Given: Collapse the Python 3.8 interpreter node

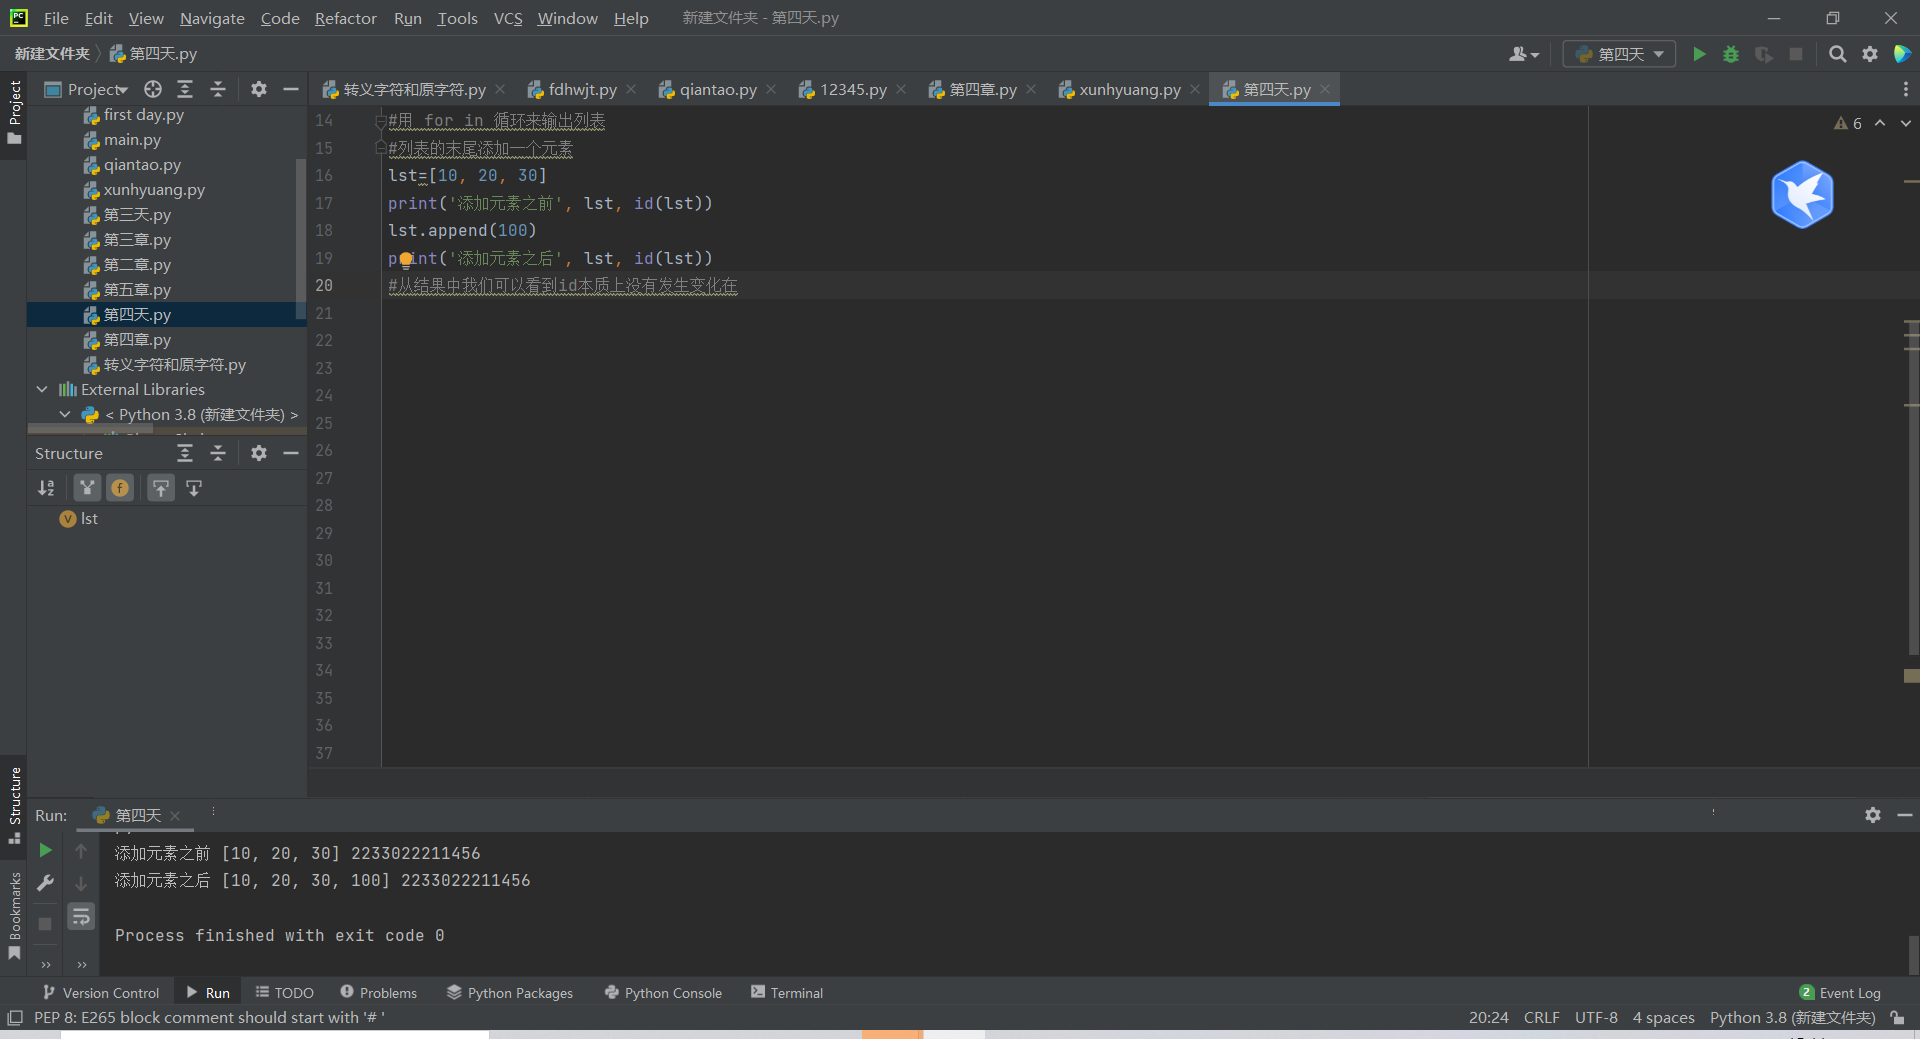Looking at the screenshot, I should coord(65,414).
